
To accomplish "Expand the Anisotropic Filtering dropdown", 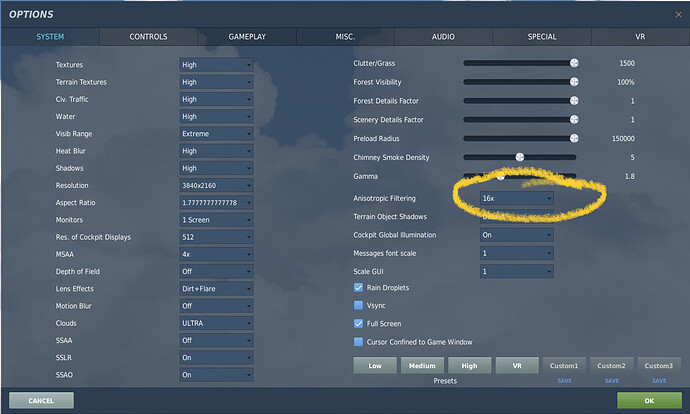I will [x=516, y=199].
